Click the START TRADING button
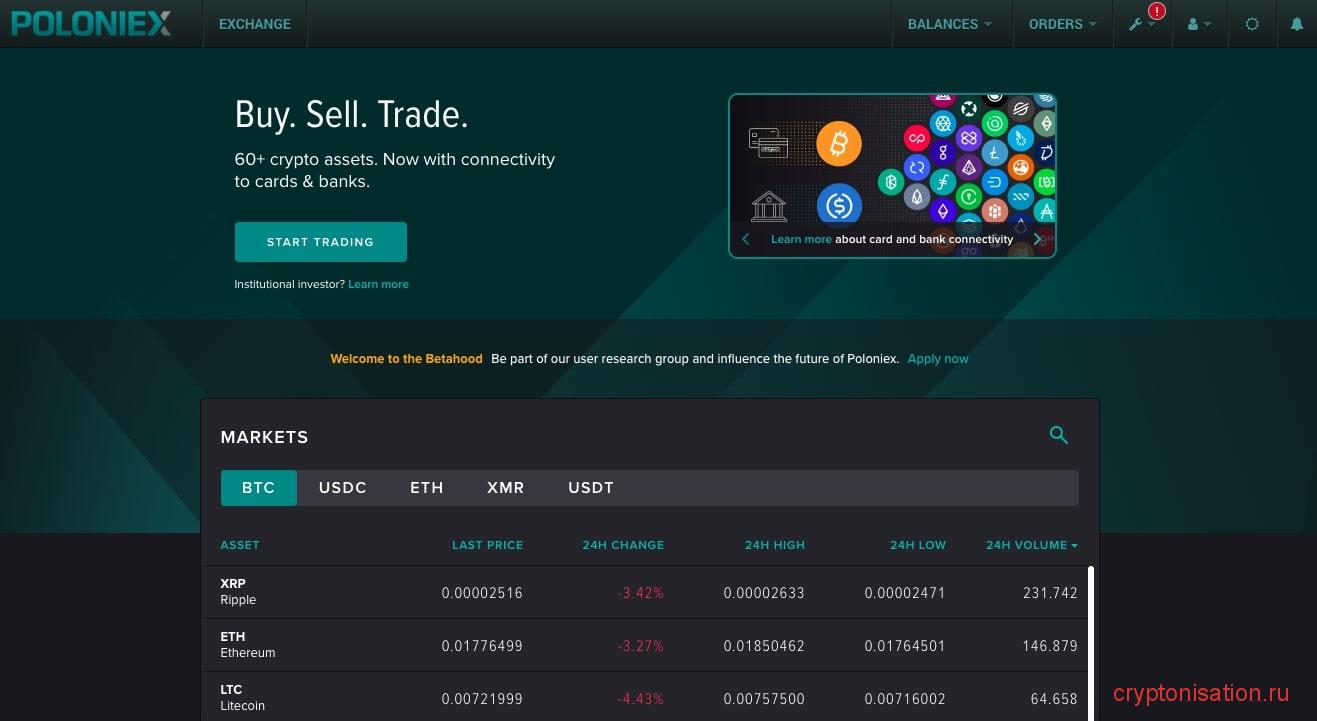The width and height of the screenshot is (1317, 721). pyautogui.click(x=320, y=241)
